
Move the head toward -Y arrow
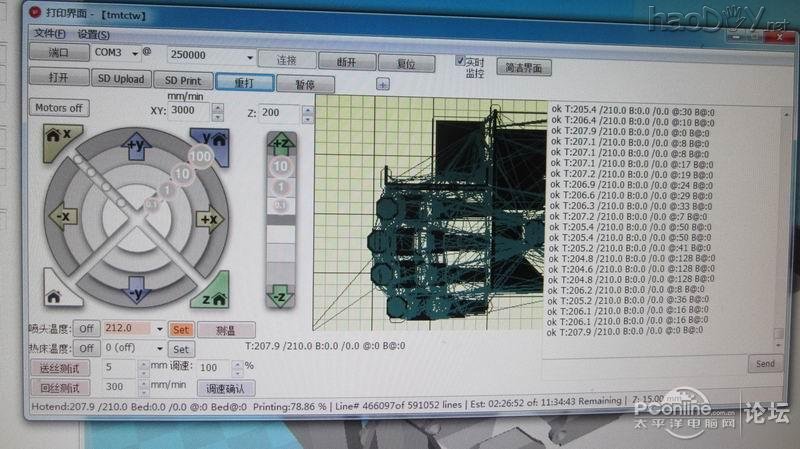[135, 292]
